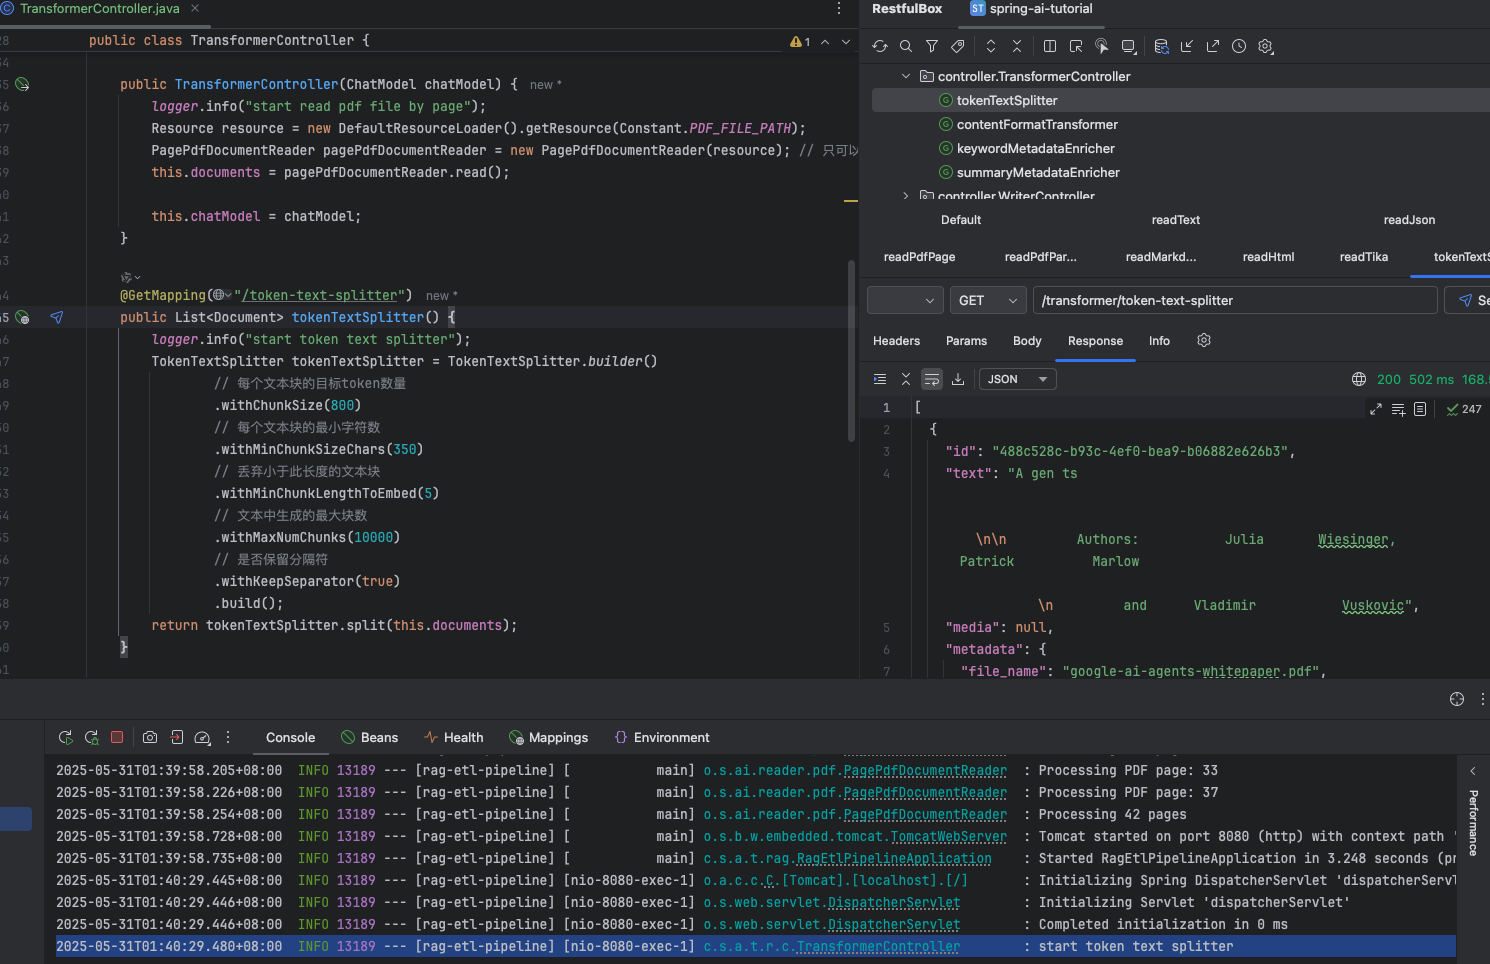The image size is (1490, 964).
Task: Download the response using the save icon
Action: click(x=958, y=379)
